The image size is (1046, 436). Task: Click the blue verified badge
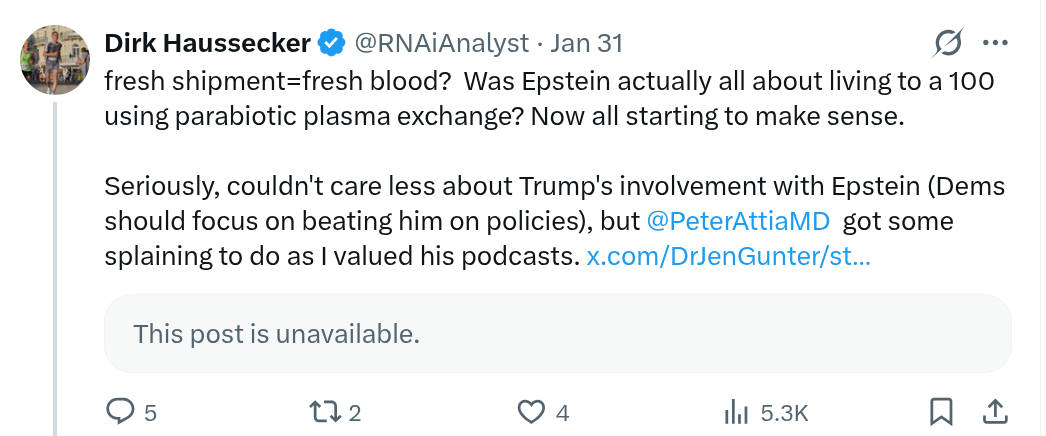[x=332, y=43]
